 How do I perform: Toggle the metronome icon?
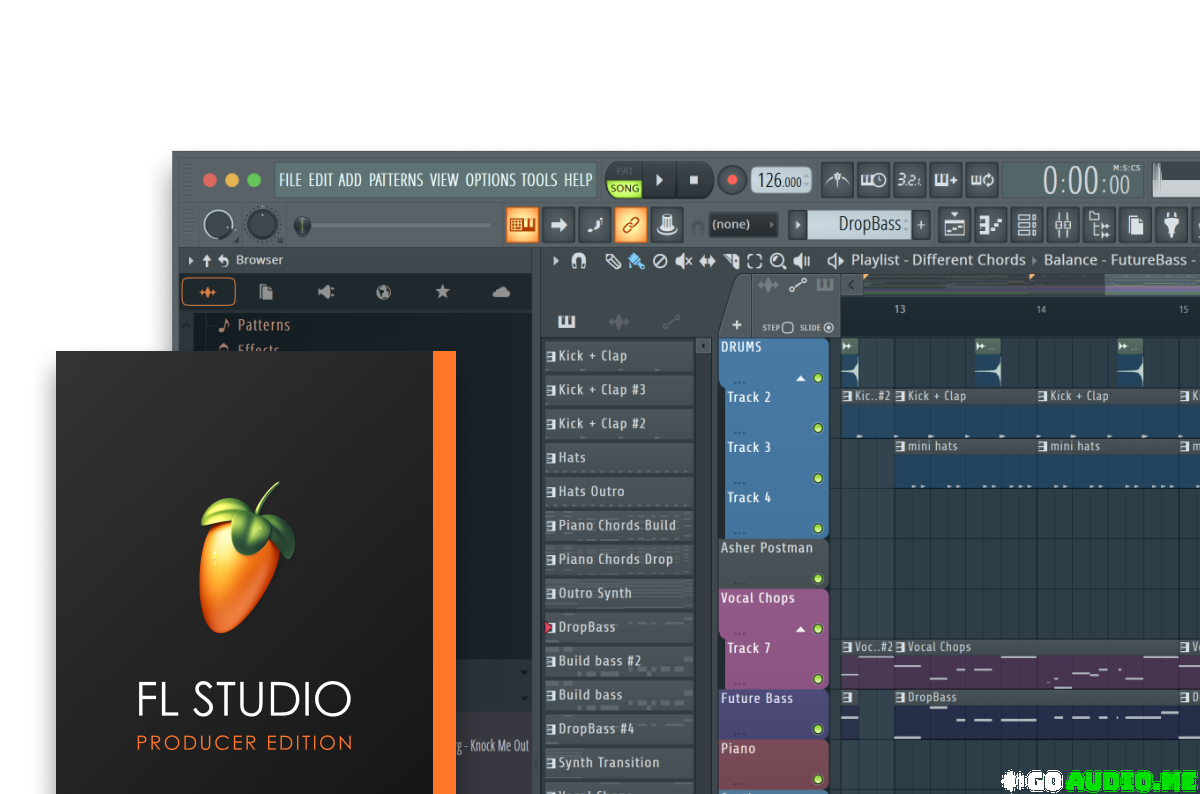pos(837,181)
